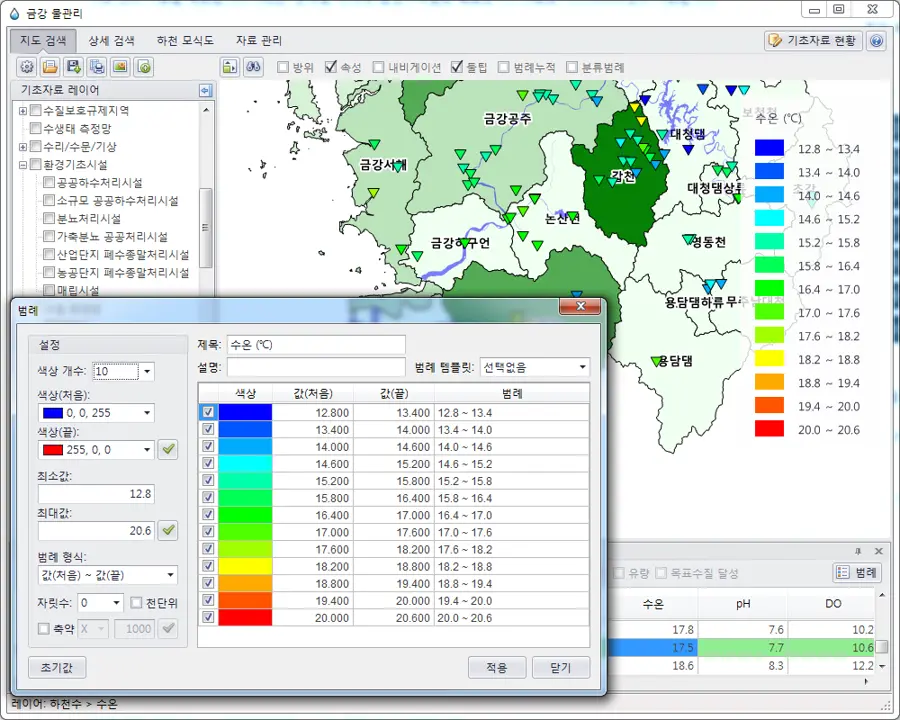
Task: Click the 제목 input field containing 수온 (℃)
Action: click(x=316, y=344)
